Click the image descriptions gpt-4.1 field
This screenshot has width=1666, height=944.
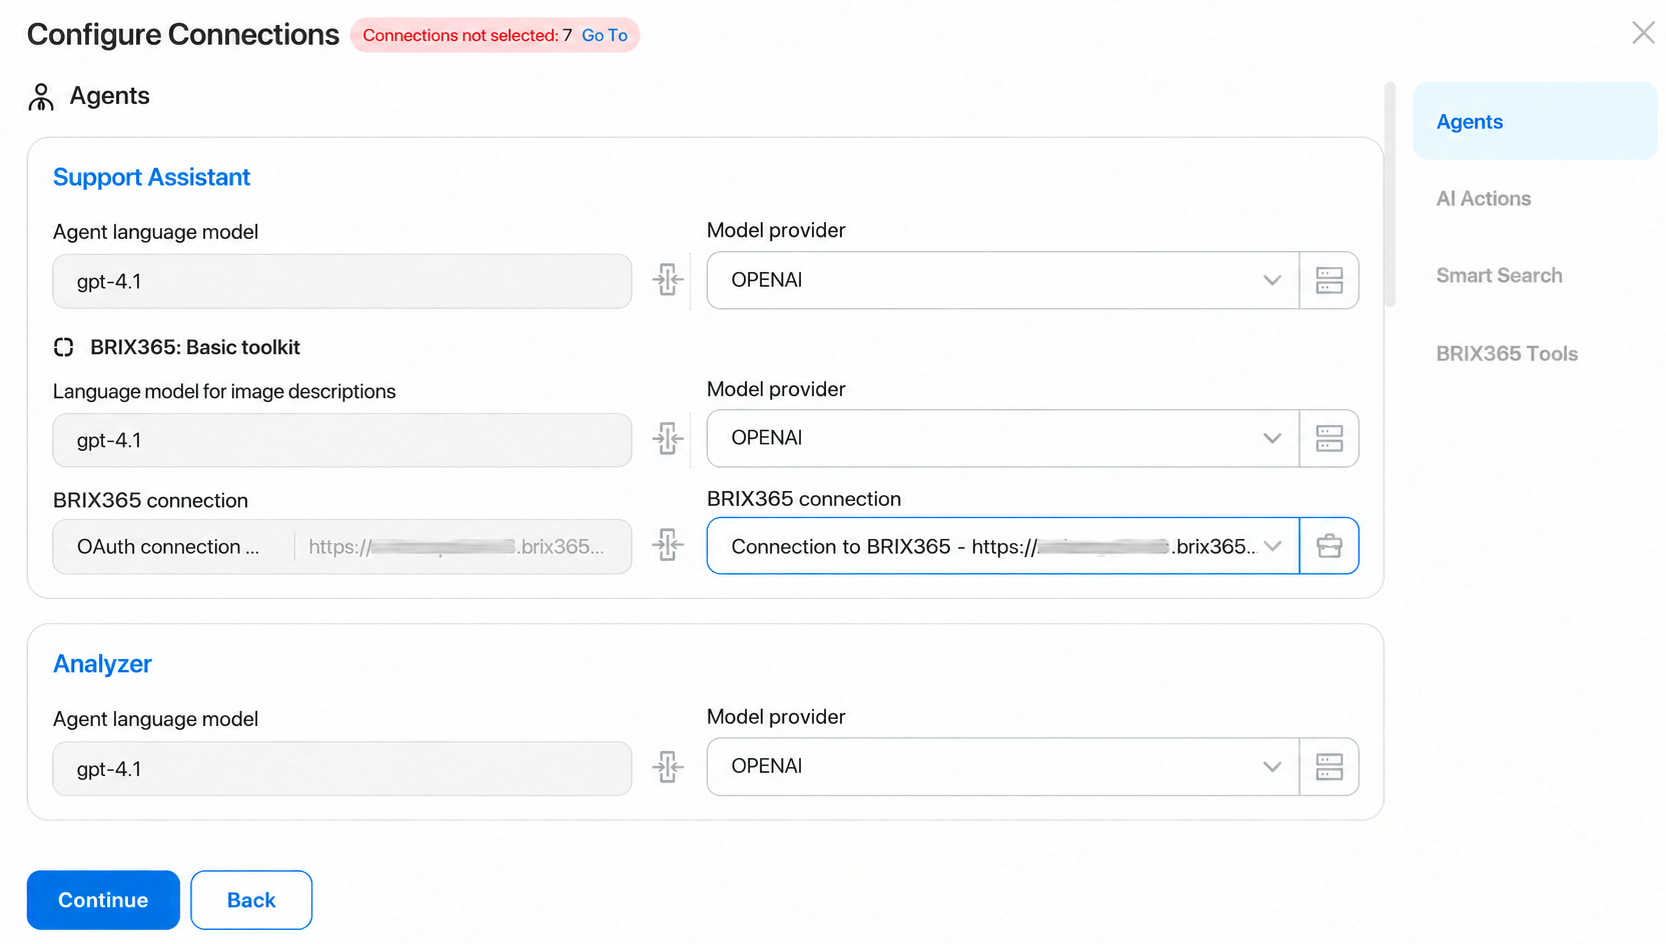click(342, 440)
